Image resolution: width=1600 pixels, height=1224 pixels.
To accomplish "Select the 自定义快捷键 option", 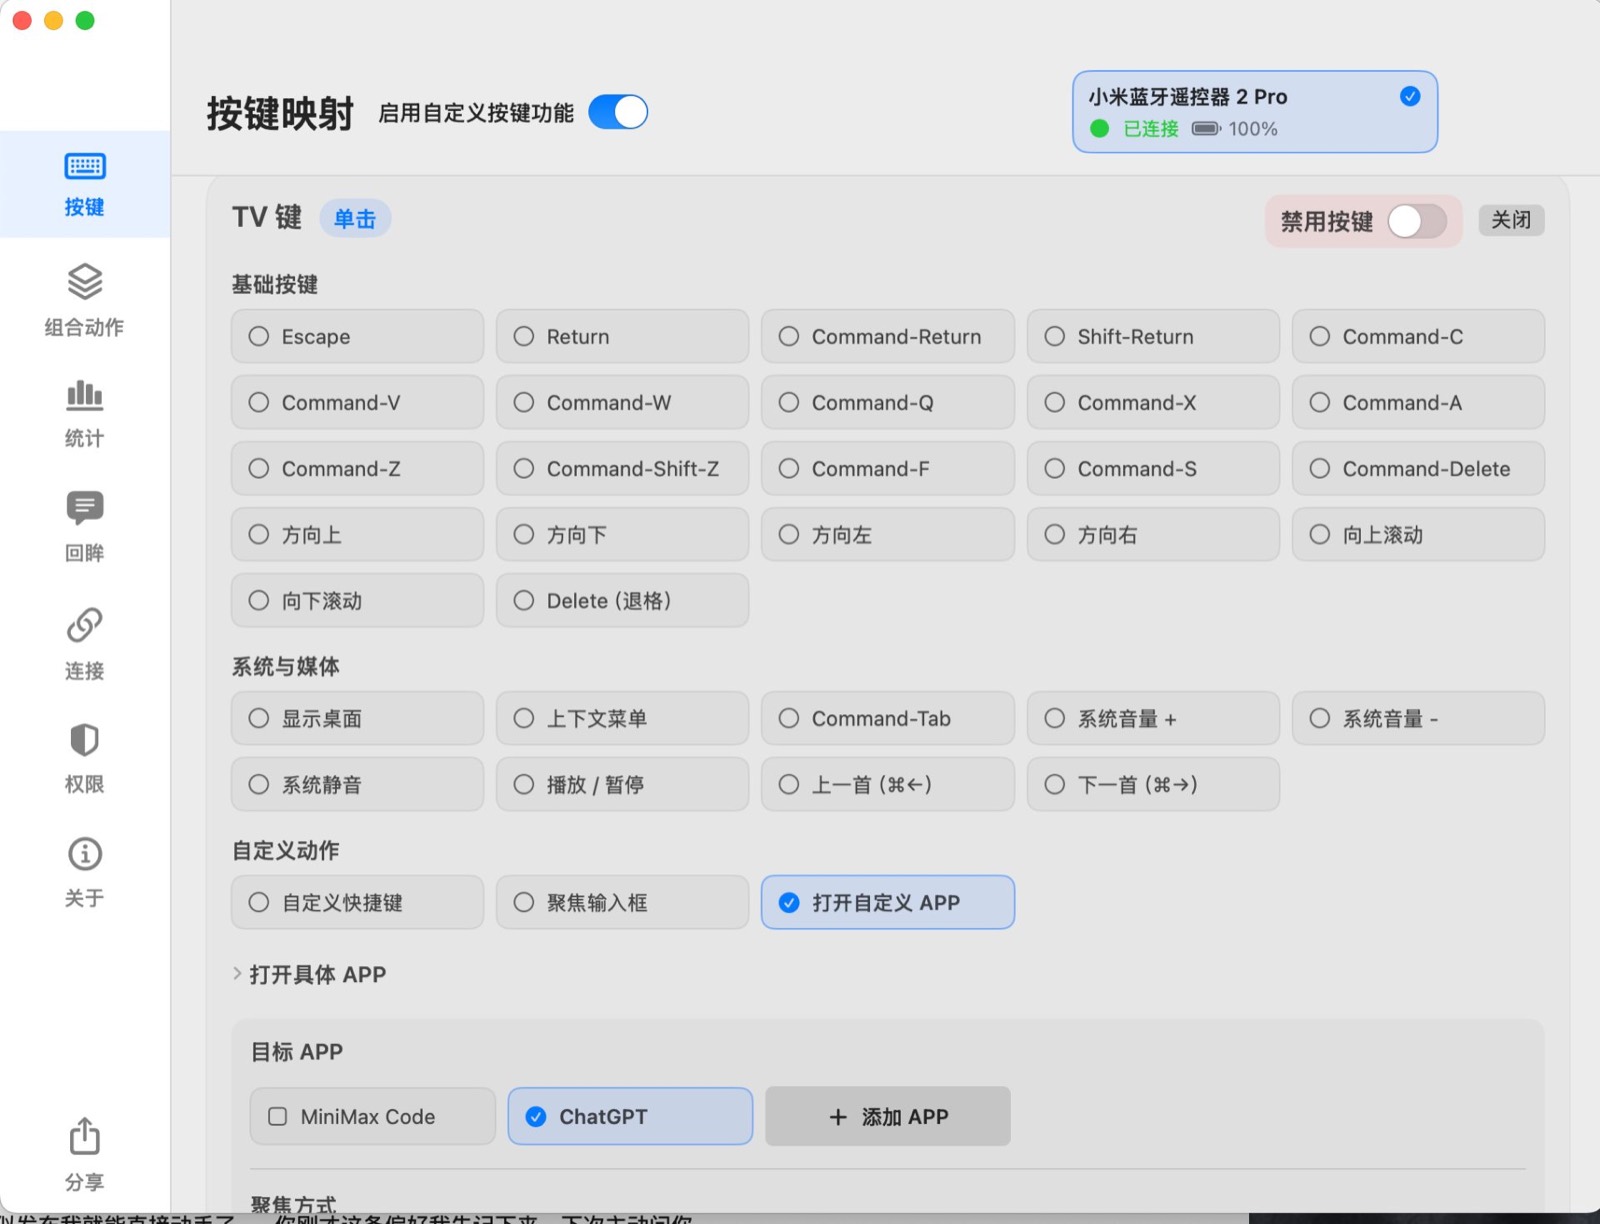I will (x=357, y=902).
